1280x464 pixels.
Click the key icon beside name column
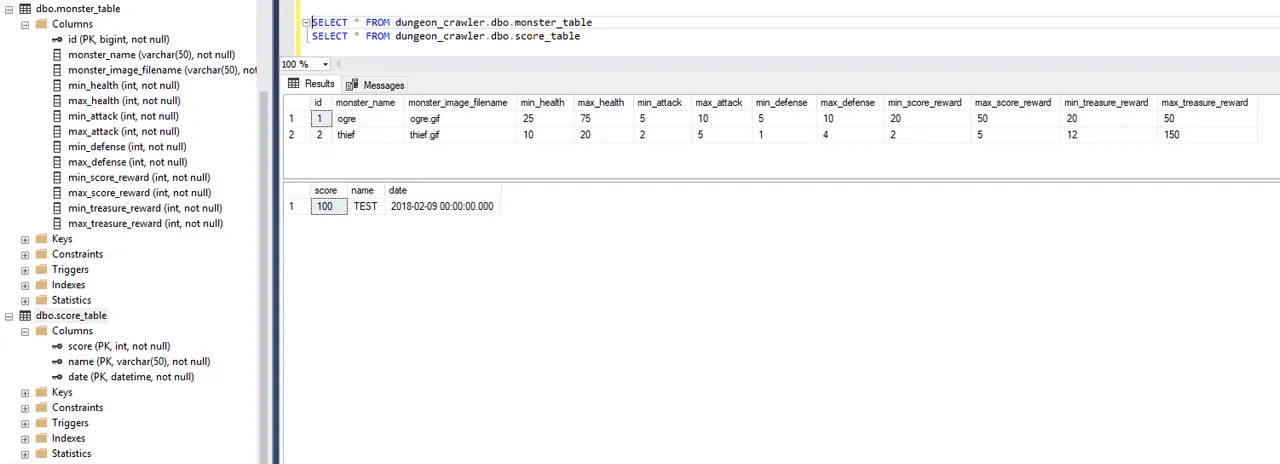[57, 361]
